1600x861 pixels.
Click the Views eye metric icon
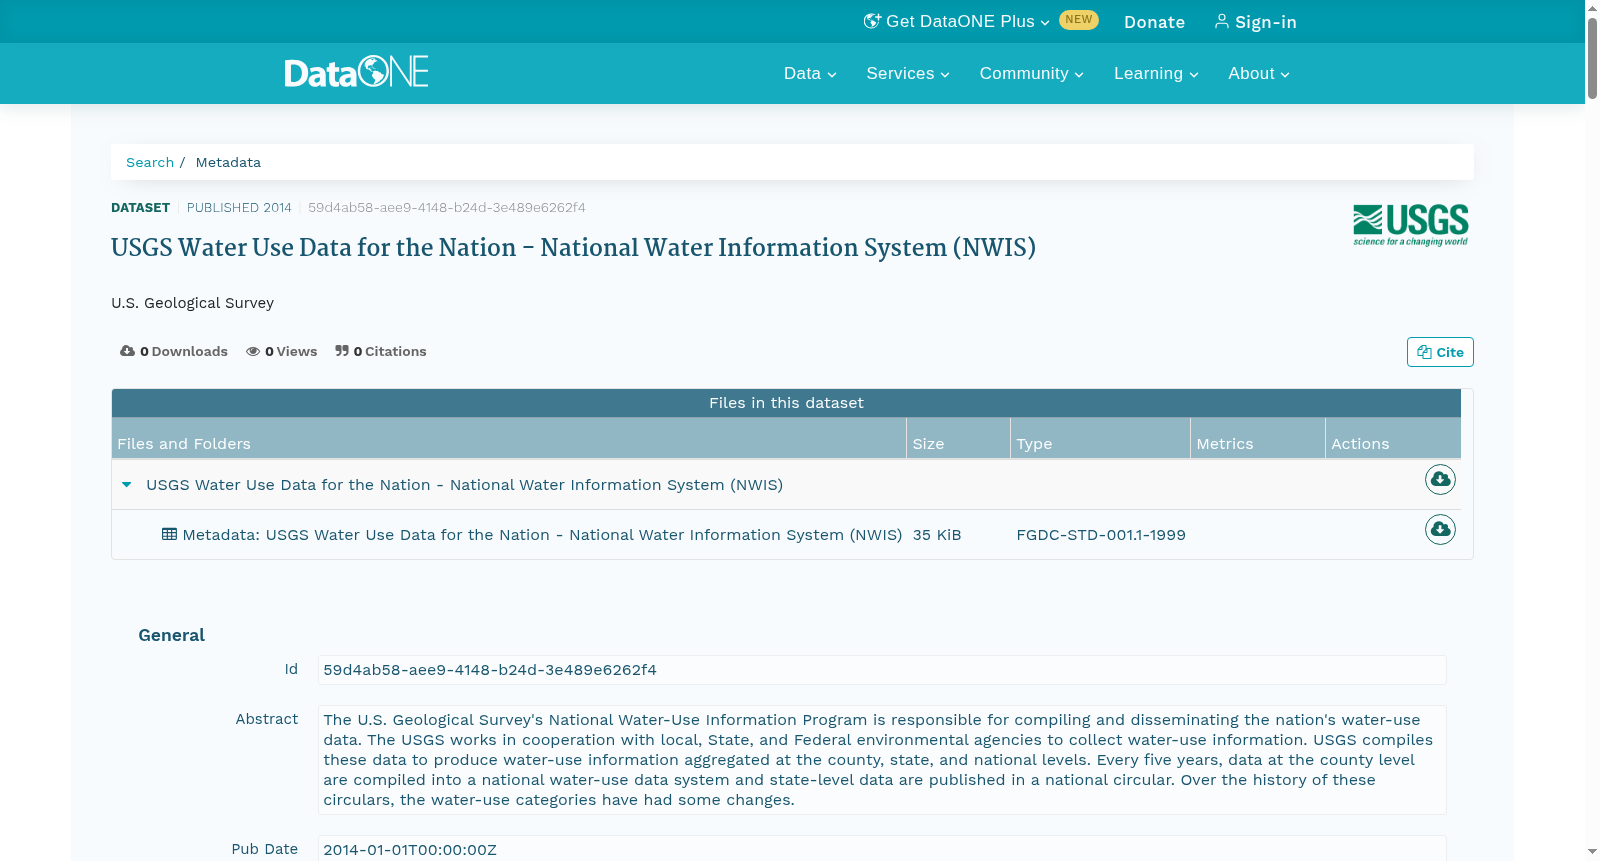(253, 352)
